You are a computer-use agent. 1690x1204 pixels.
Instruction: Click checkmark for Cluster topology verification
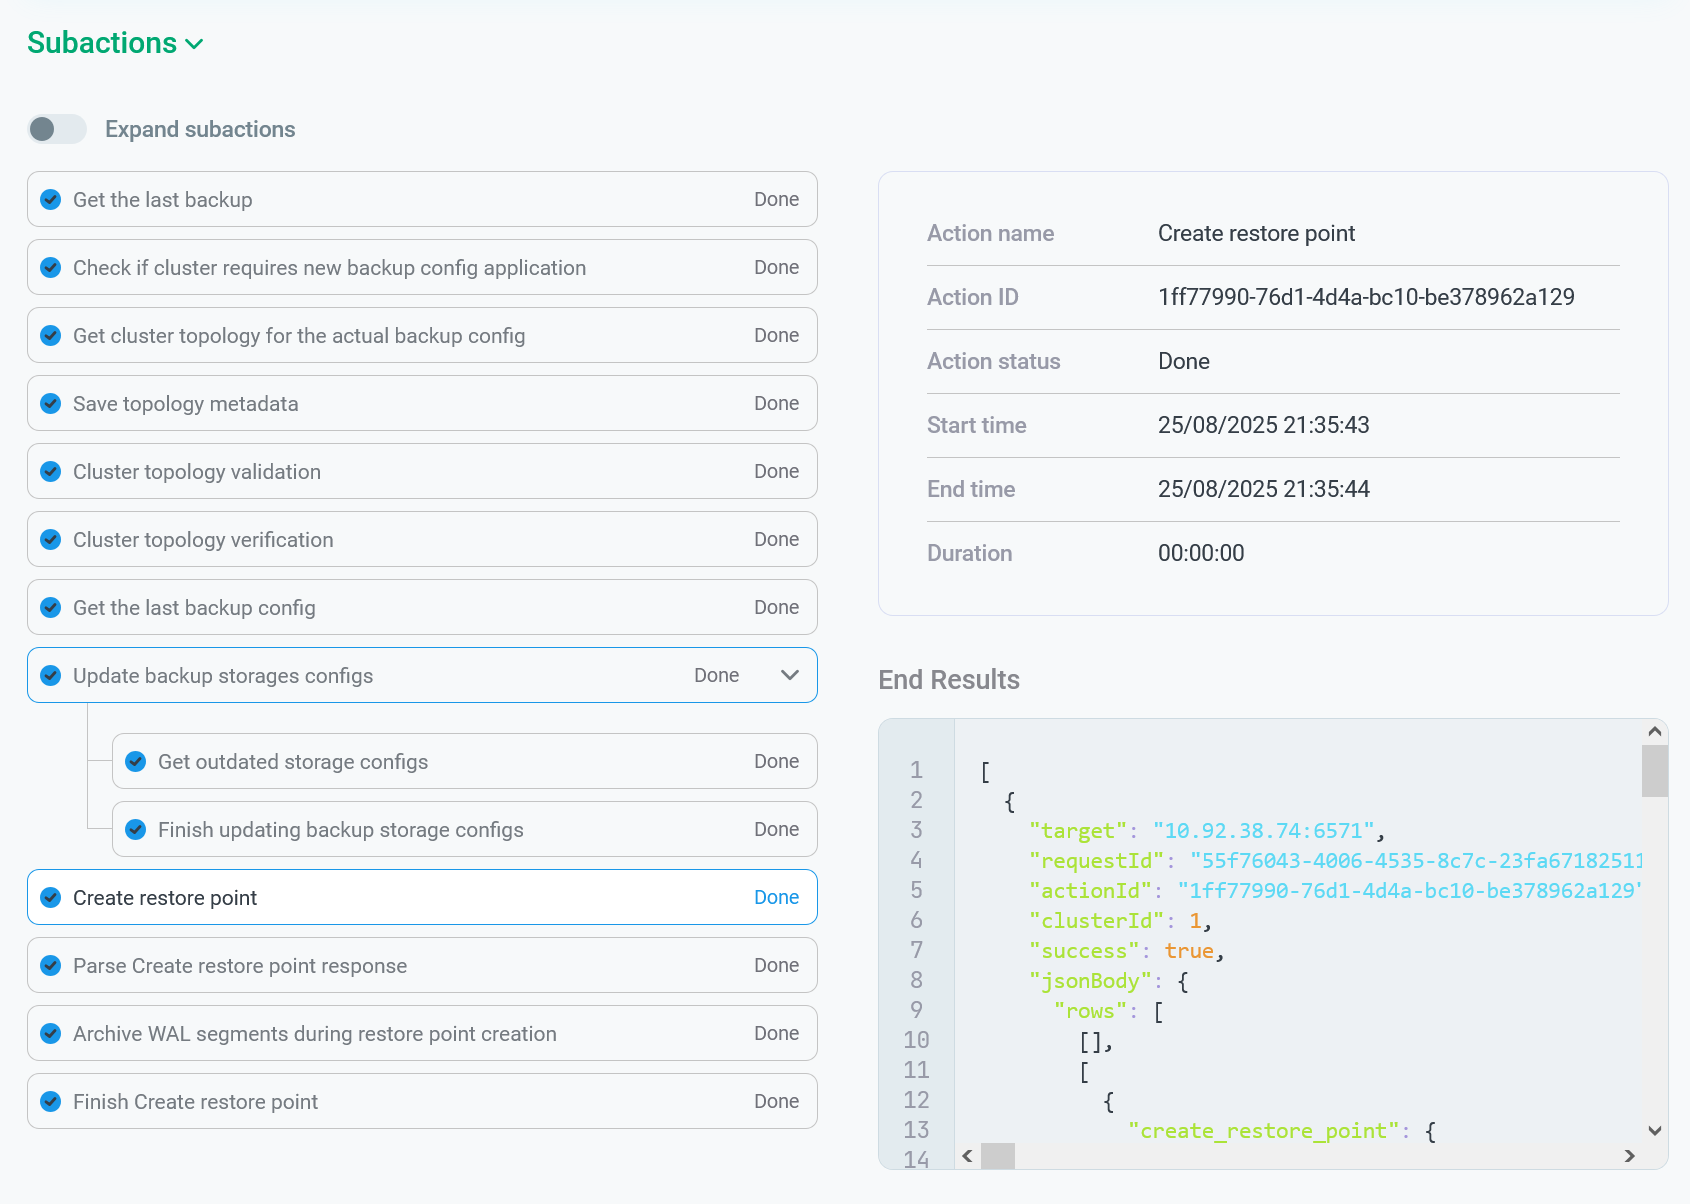tap(51, 540)
